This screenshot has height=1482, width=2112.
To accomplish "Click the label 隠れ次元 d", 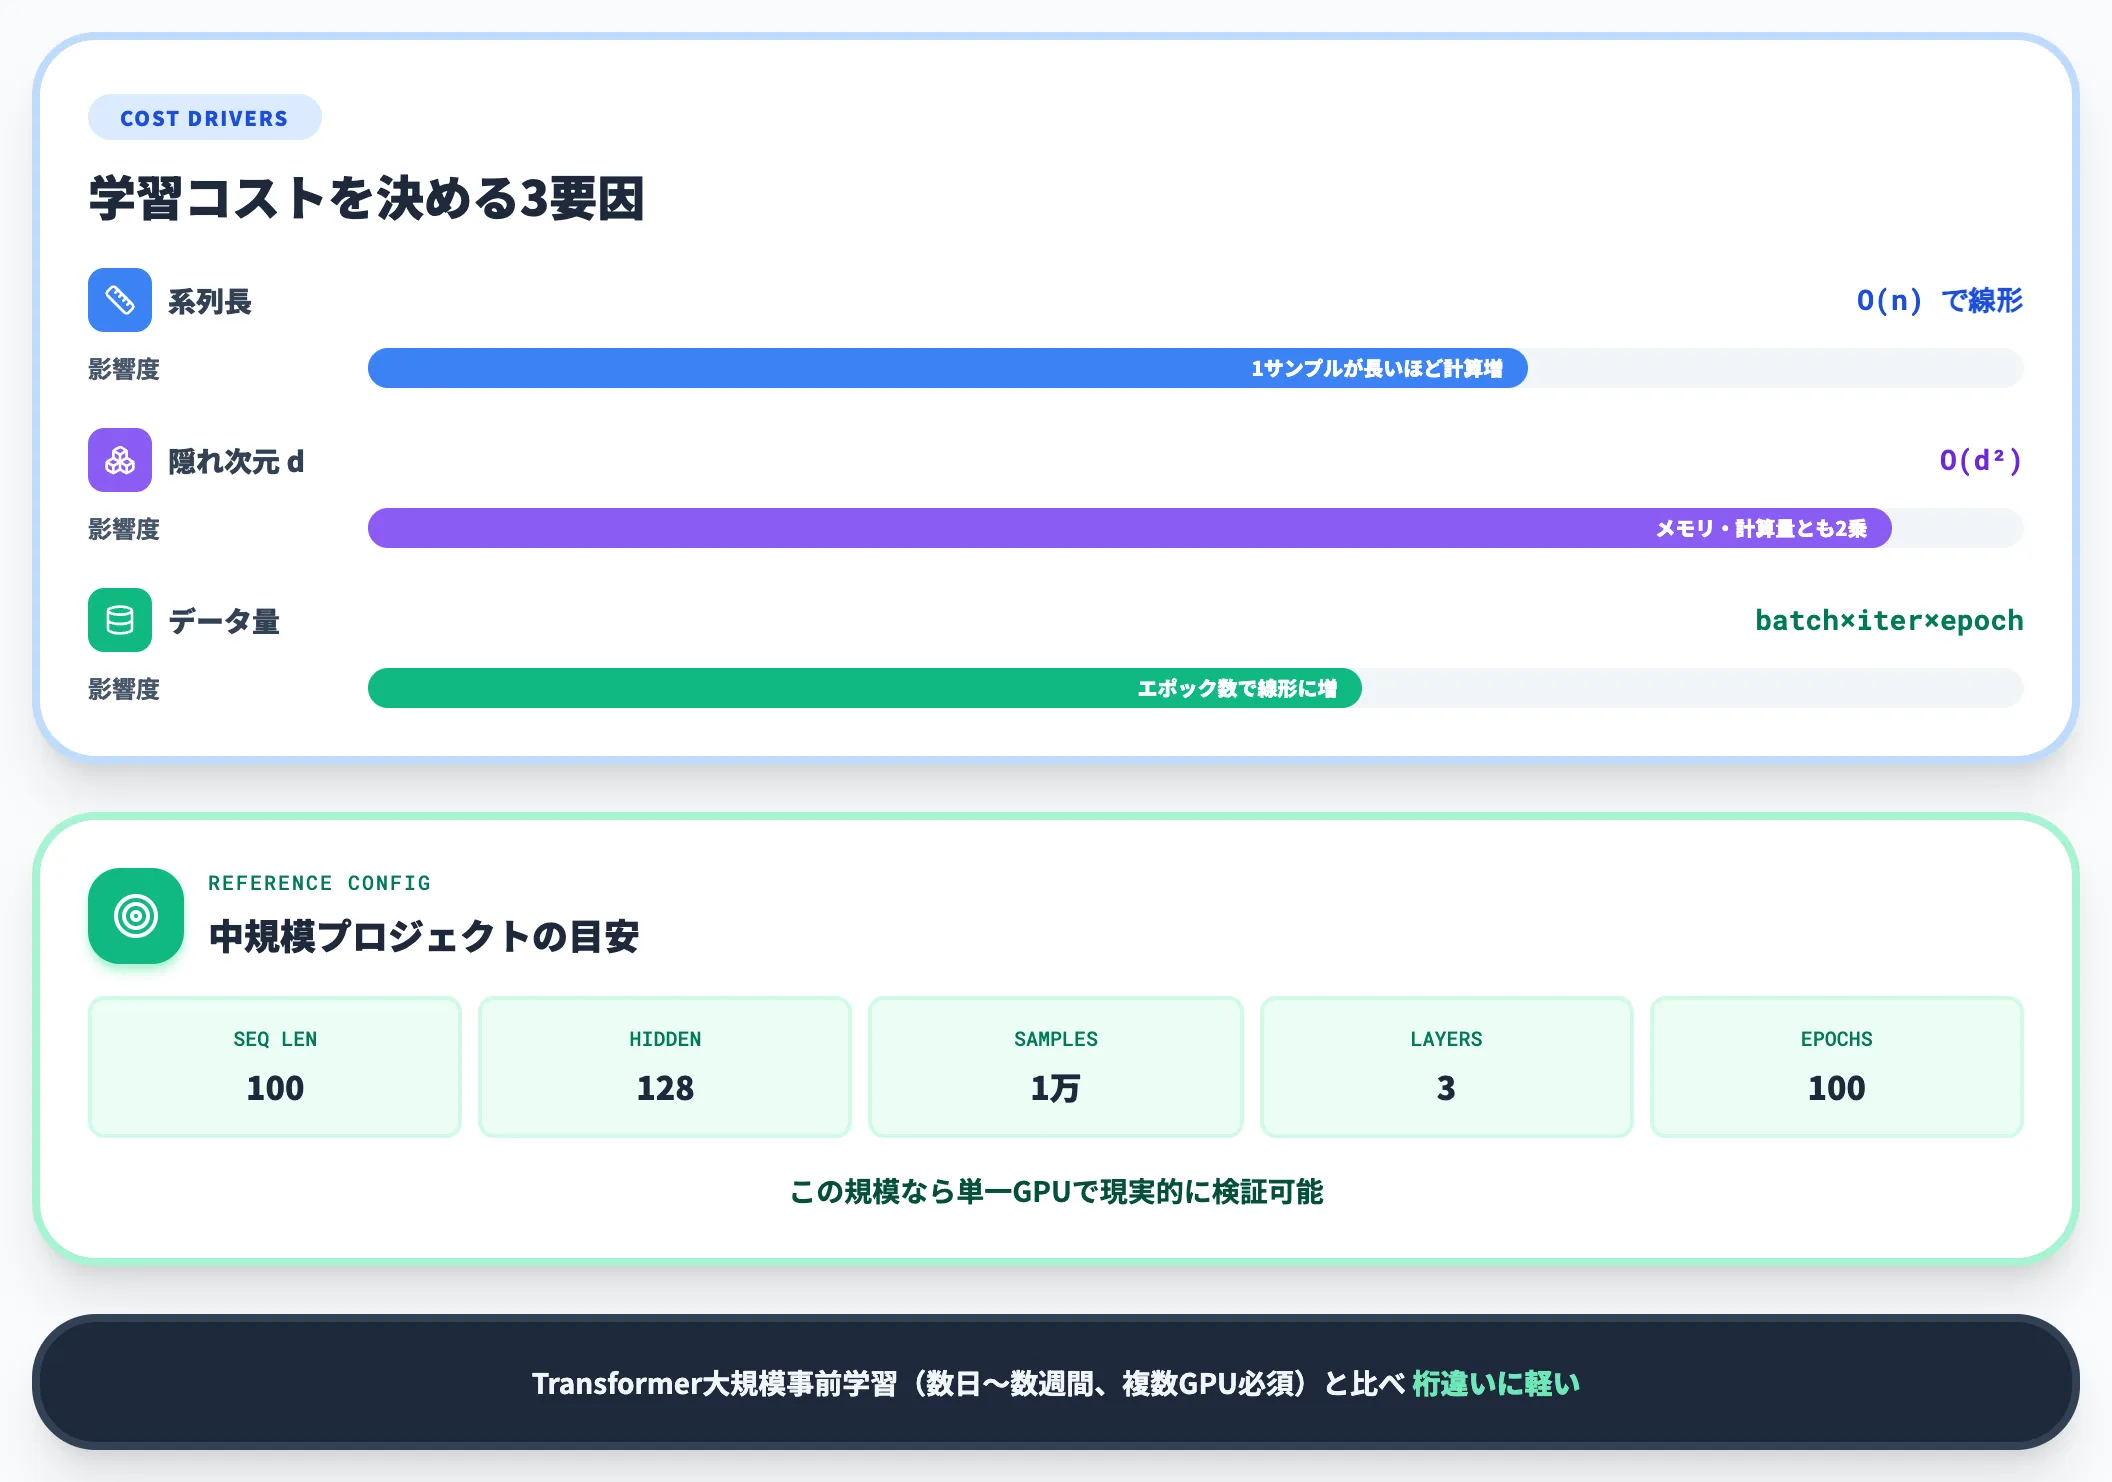I will pos(236,461).
